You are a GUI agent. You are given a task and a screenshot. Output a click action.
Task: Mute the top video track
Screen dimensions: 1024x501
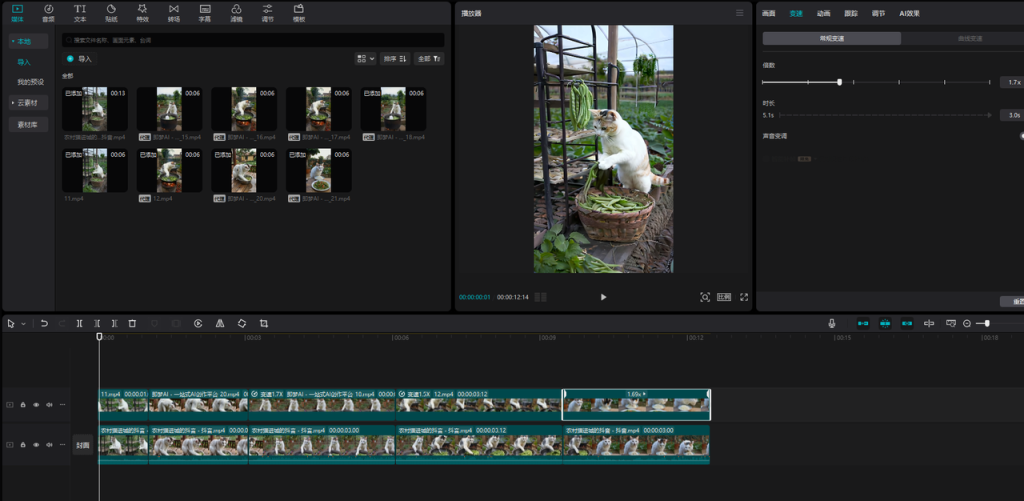click(x=49, y=405)
